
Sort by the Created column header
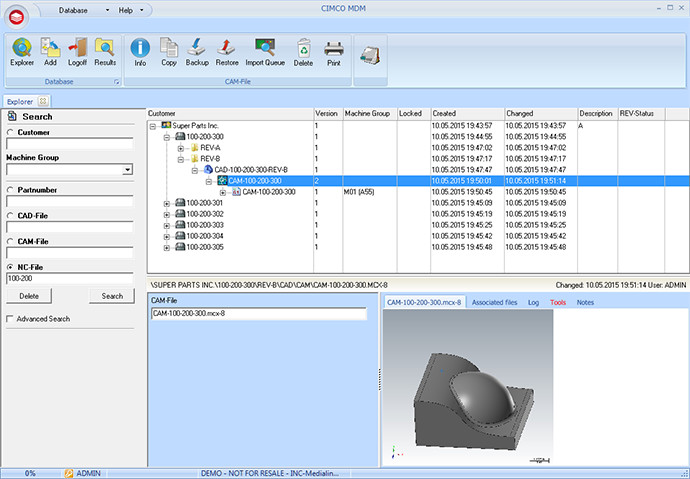point(467,113)
